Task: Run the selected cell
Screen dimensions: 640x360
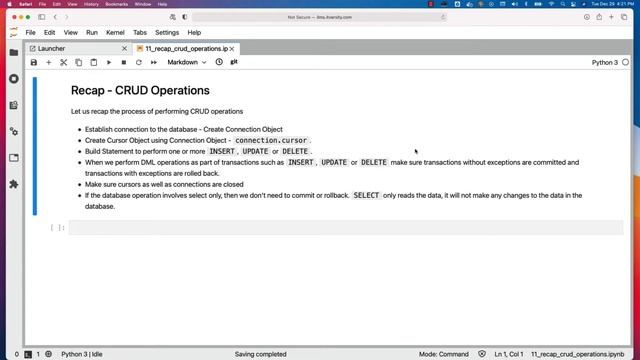Action: (109, 62)
